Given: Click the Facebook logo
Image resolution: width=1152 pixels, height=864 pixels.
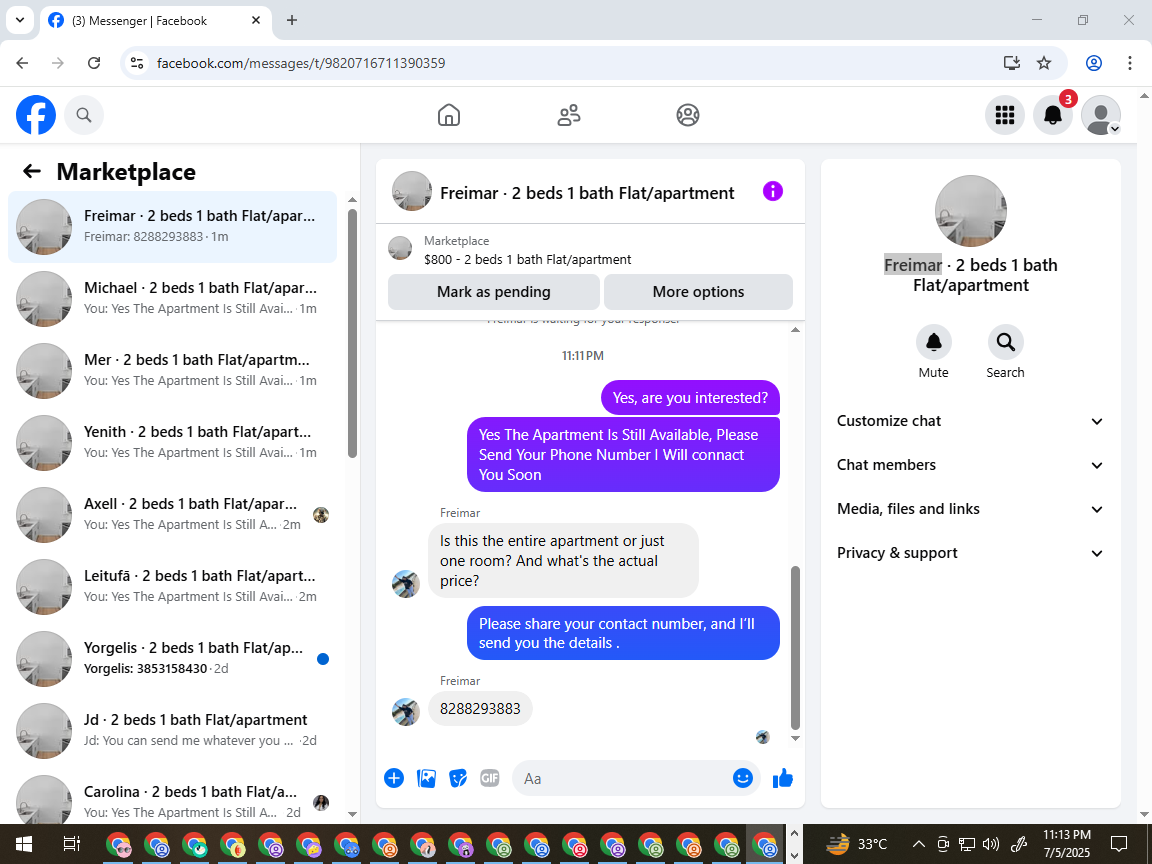Looking at the screenshot, I should coord(36,115).
